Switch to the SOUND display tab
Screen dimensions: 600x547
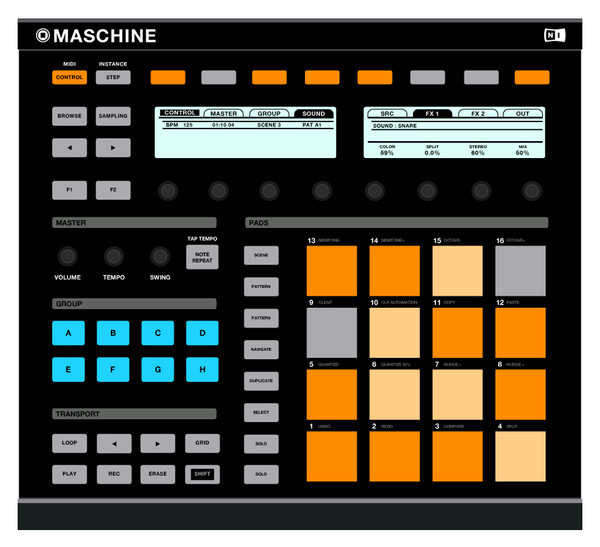pyautogui.click(x=314, y=114)
